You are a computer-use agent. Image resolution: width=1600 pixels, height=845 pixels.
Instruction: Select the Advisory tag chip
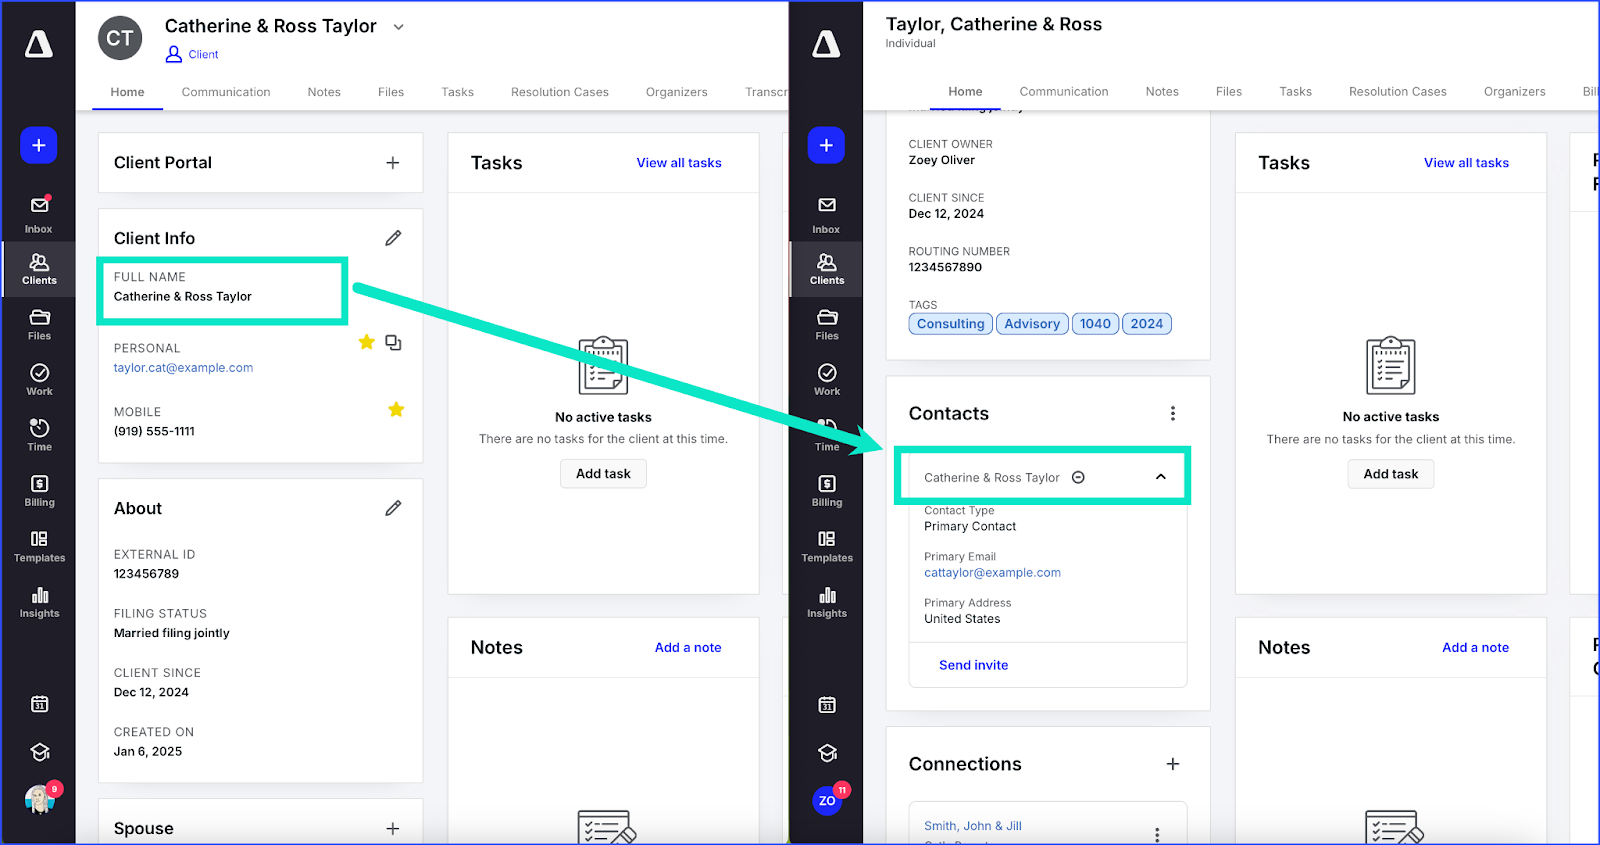pyautogui.click(x=1031, y=324)
